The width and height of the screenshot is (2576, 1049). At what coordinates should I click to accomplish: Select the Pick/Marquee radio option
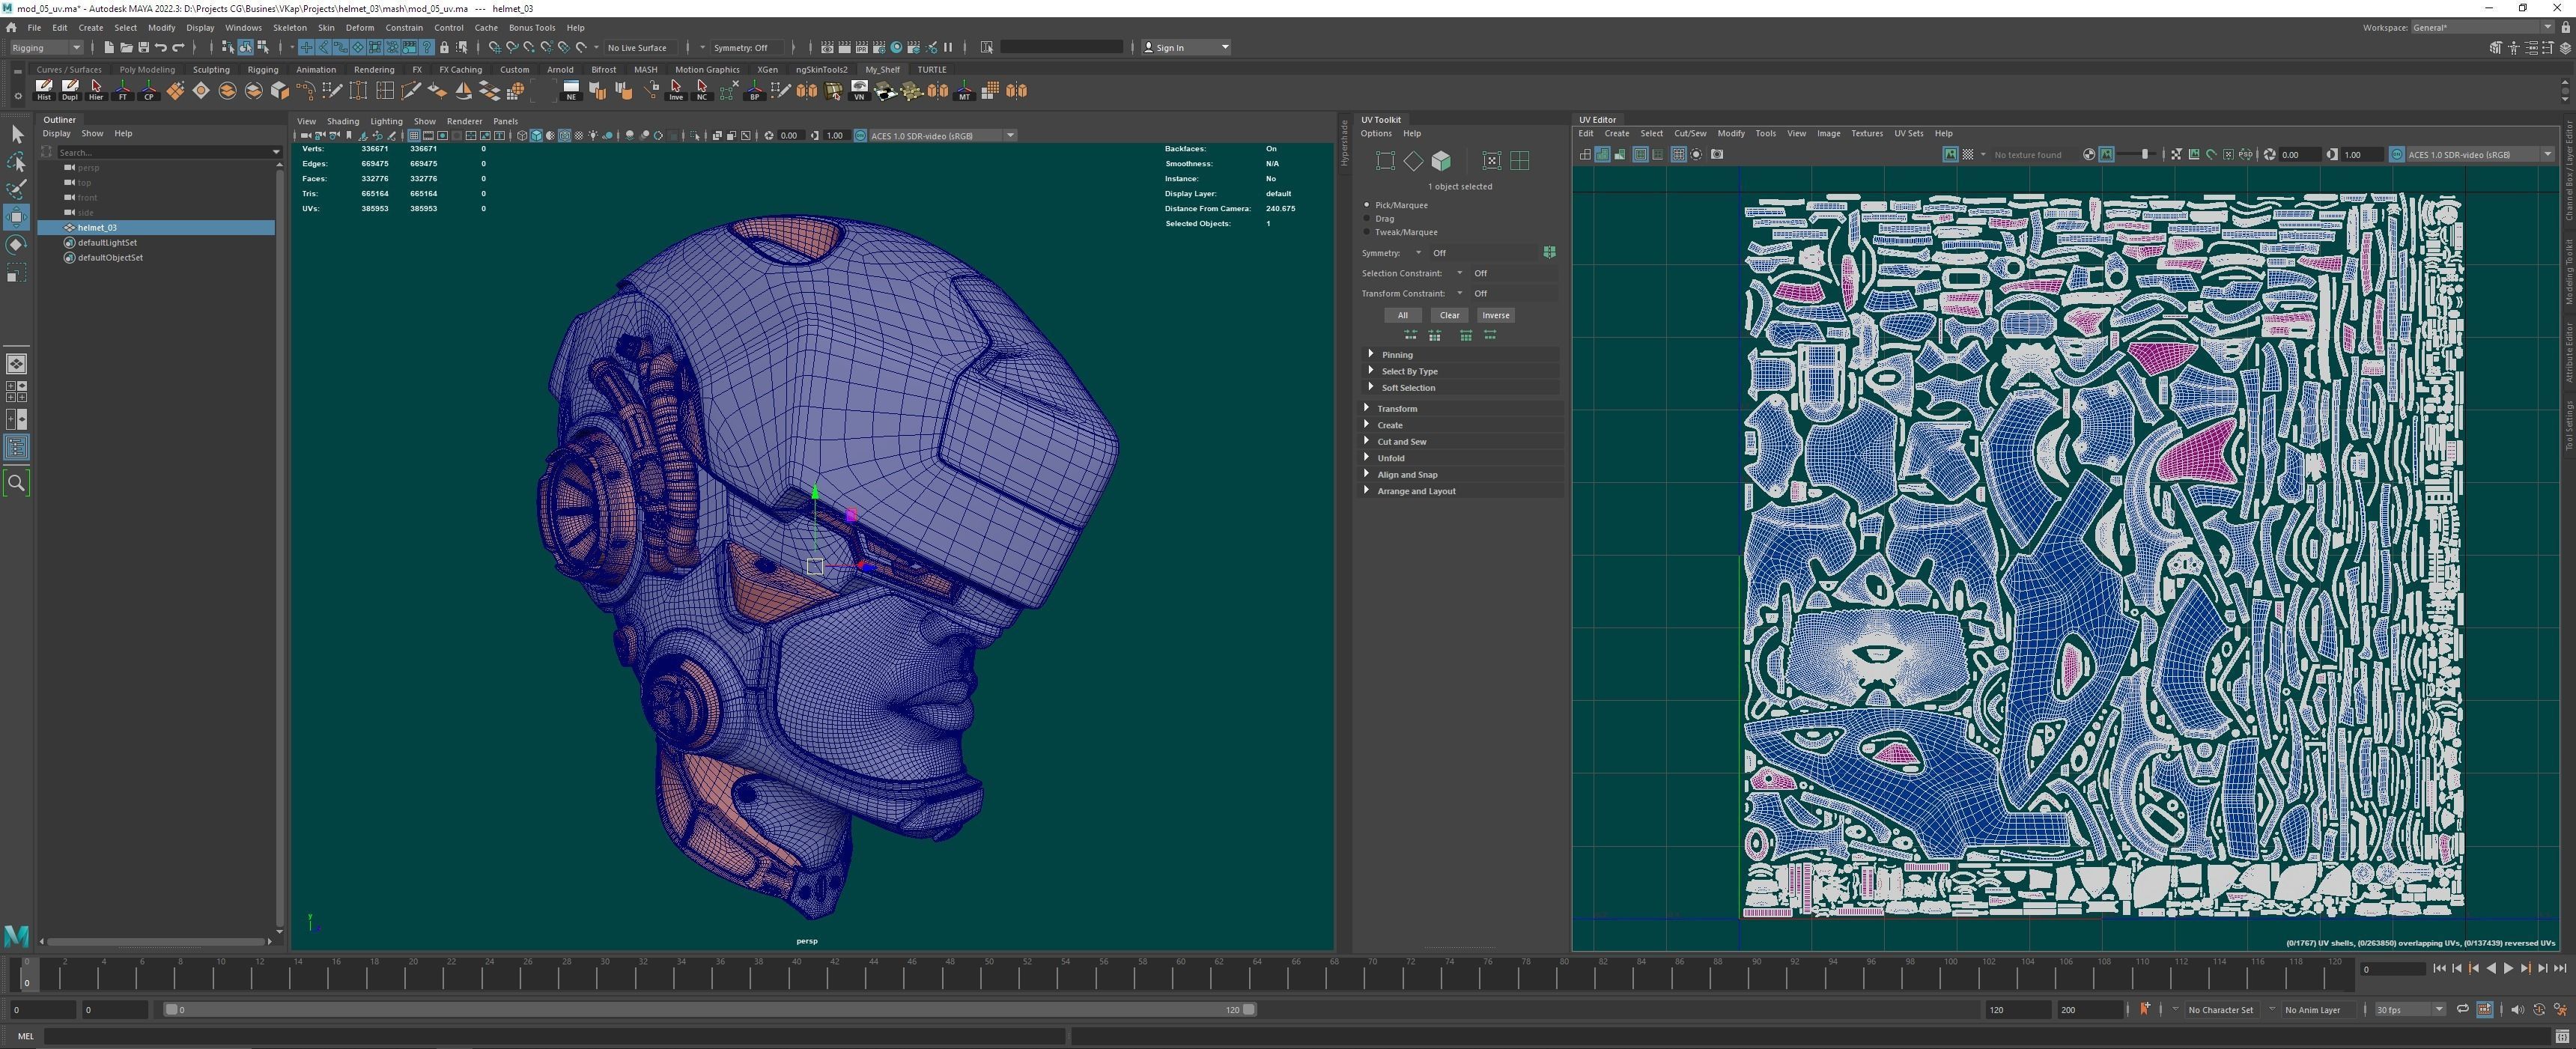click(1367, 205)
